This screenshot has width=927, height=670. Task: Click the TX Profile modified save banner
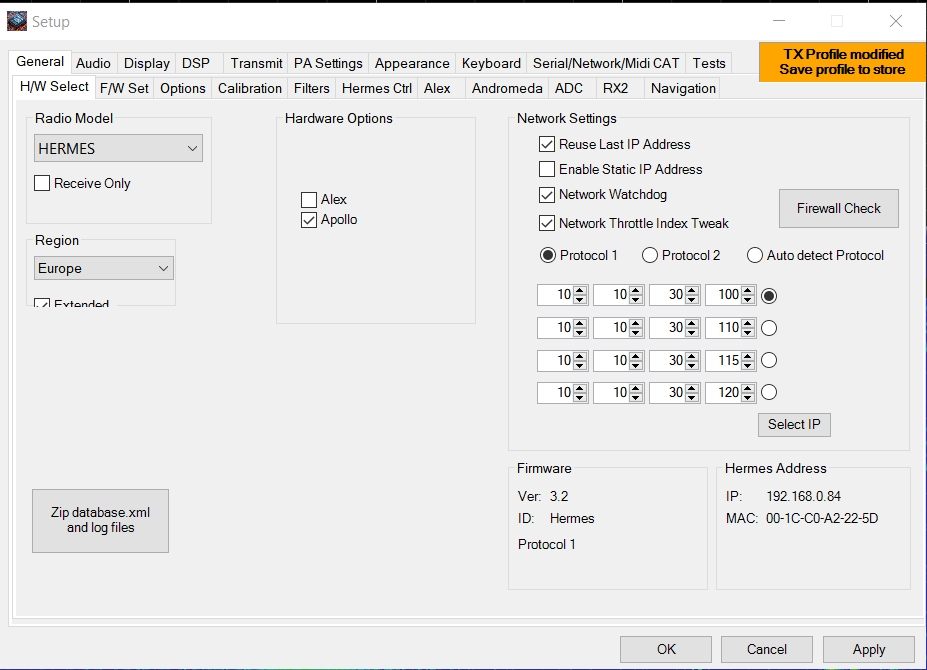[x=842, y=62]
